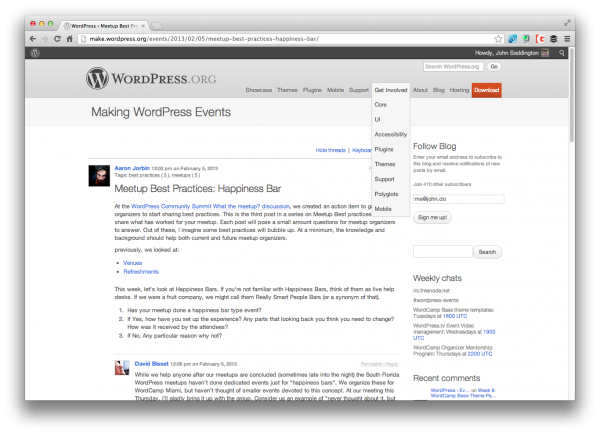This screenshot has height=435, width=600.
Task: Click the browser vertical scrollbar
Action: click(572, 96)
